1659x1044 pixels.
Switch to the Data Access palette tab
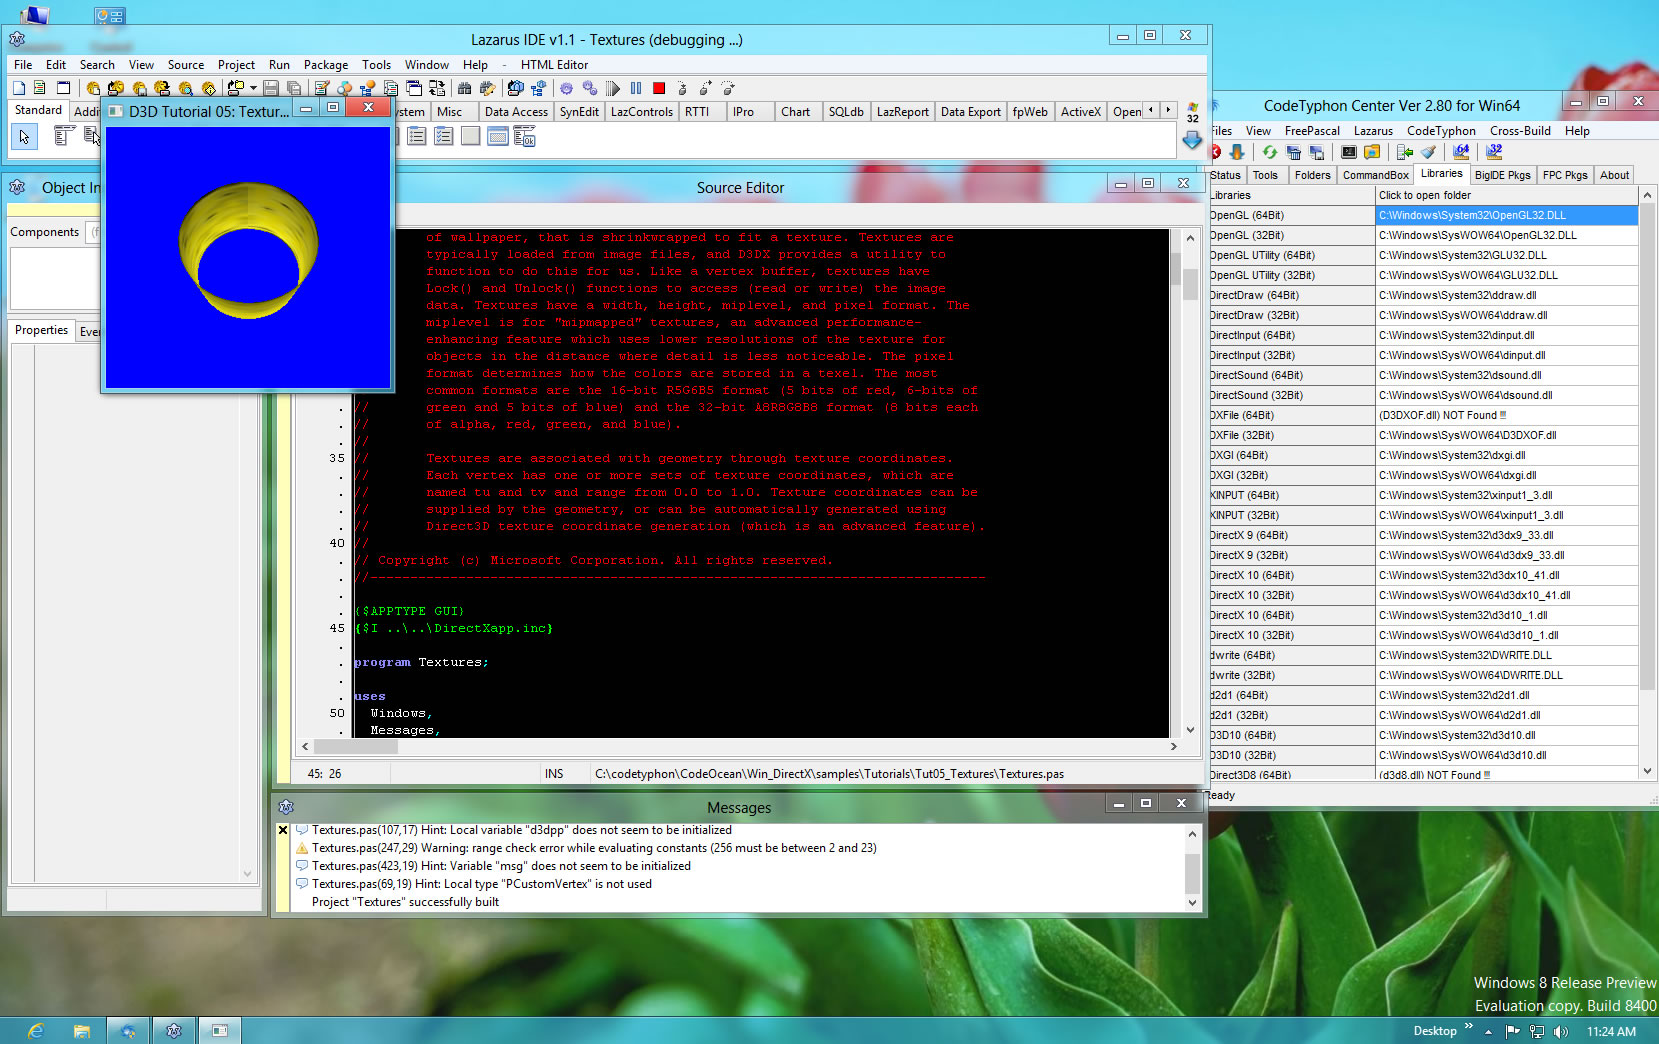(x=516, y=112)
